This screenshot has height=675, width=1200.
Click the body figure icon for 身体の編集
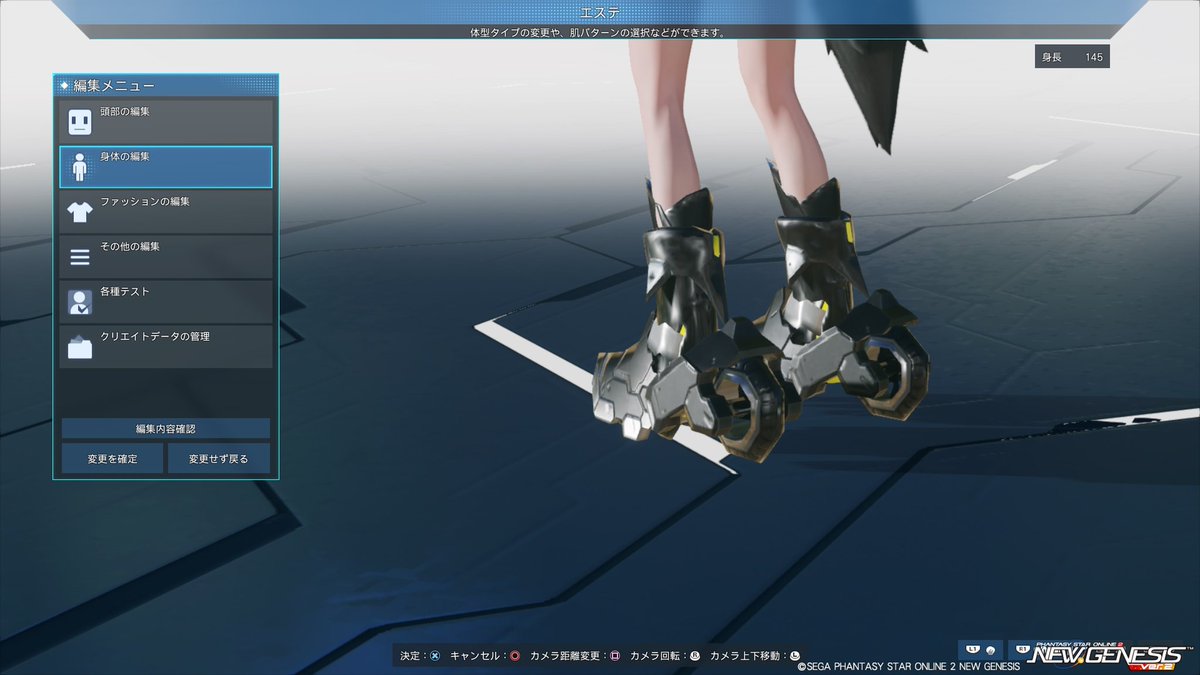pyautogui.click(x=80, y=168)
